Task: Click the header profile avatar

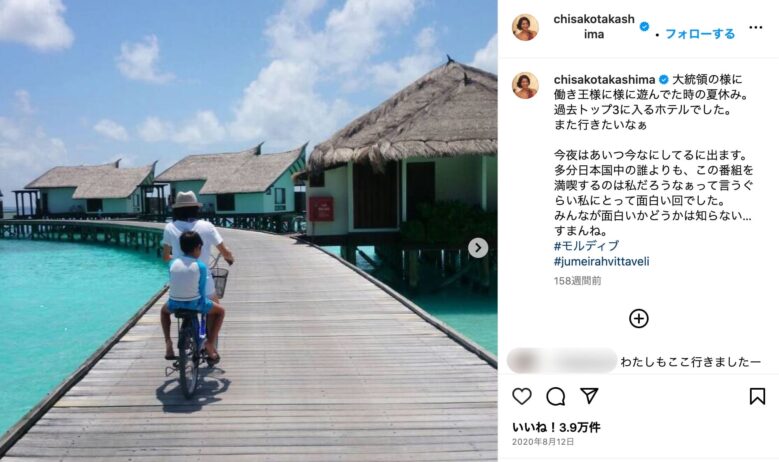Action: coord(525,27)
